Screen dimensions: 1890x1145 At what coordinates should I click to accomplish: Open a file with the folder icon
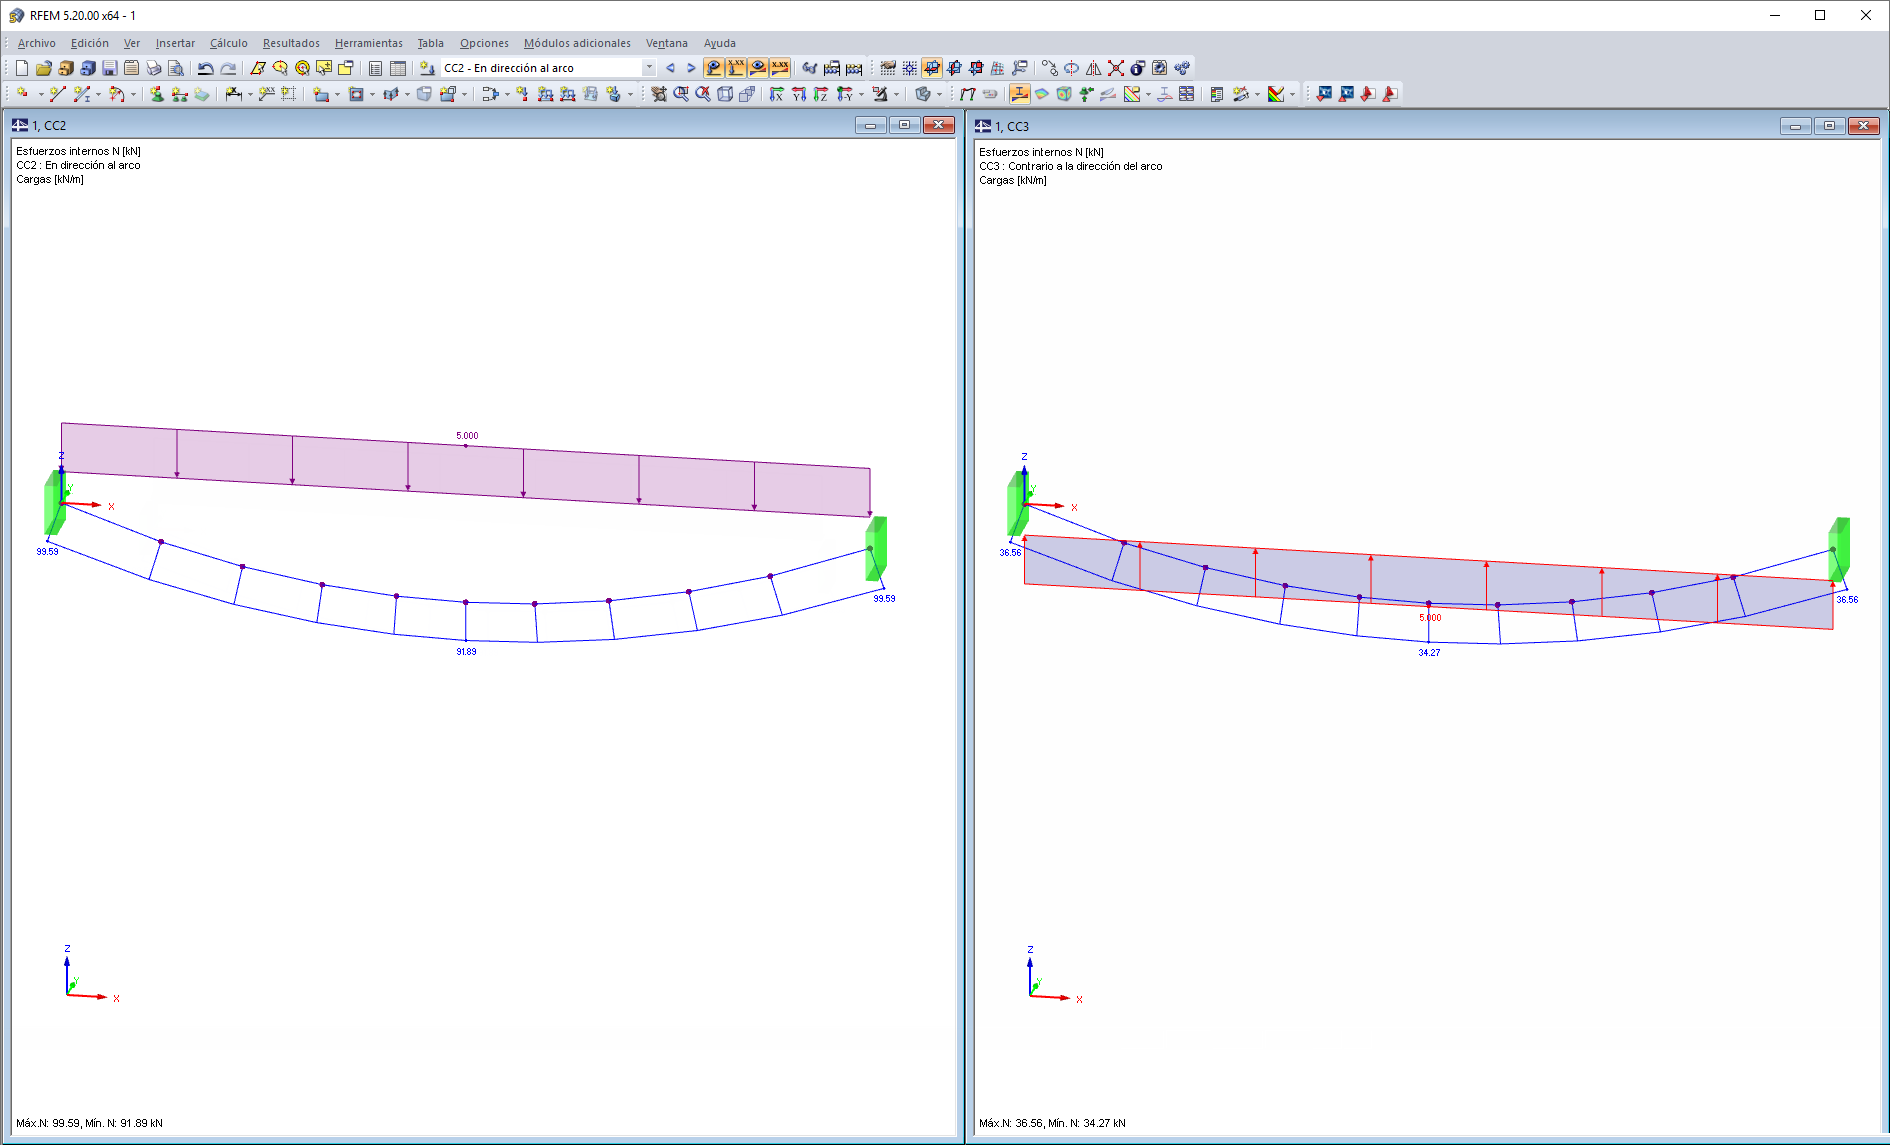44,68
